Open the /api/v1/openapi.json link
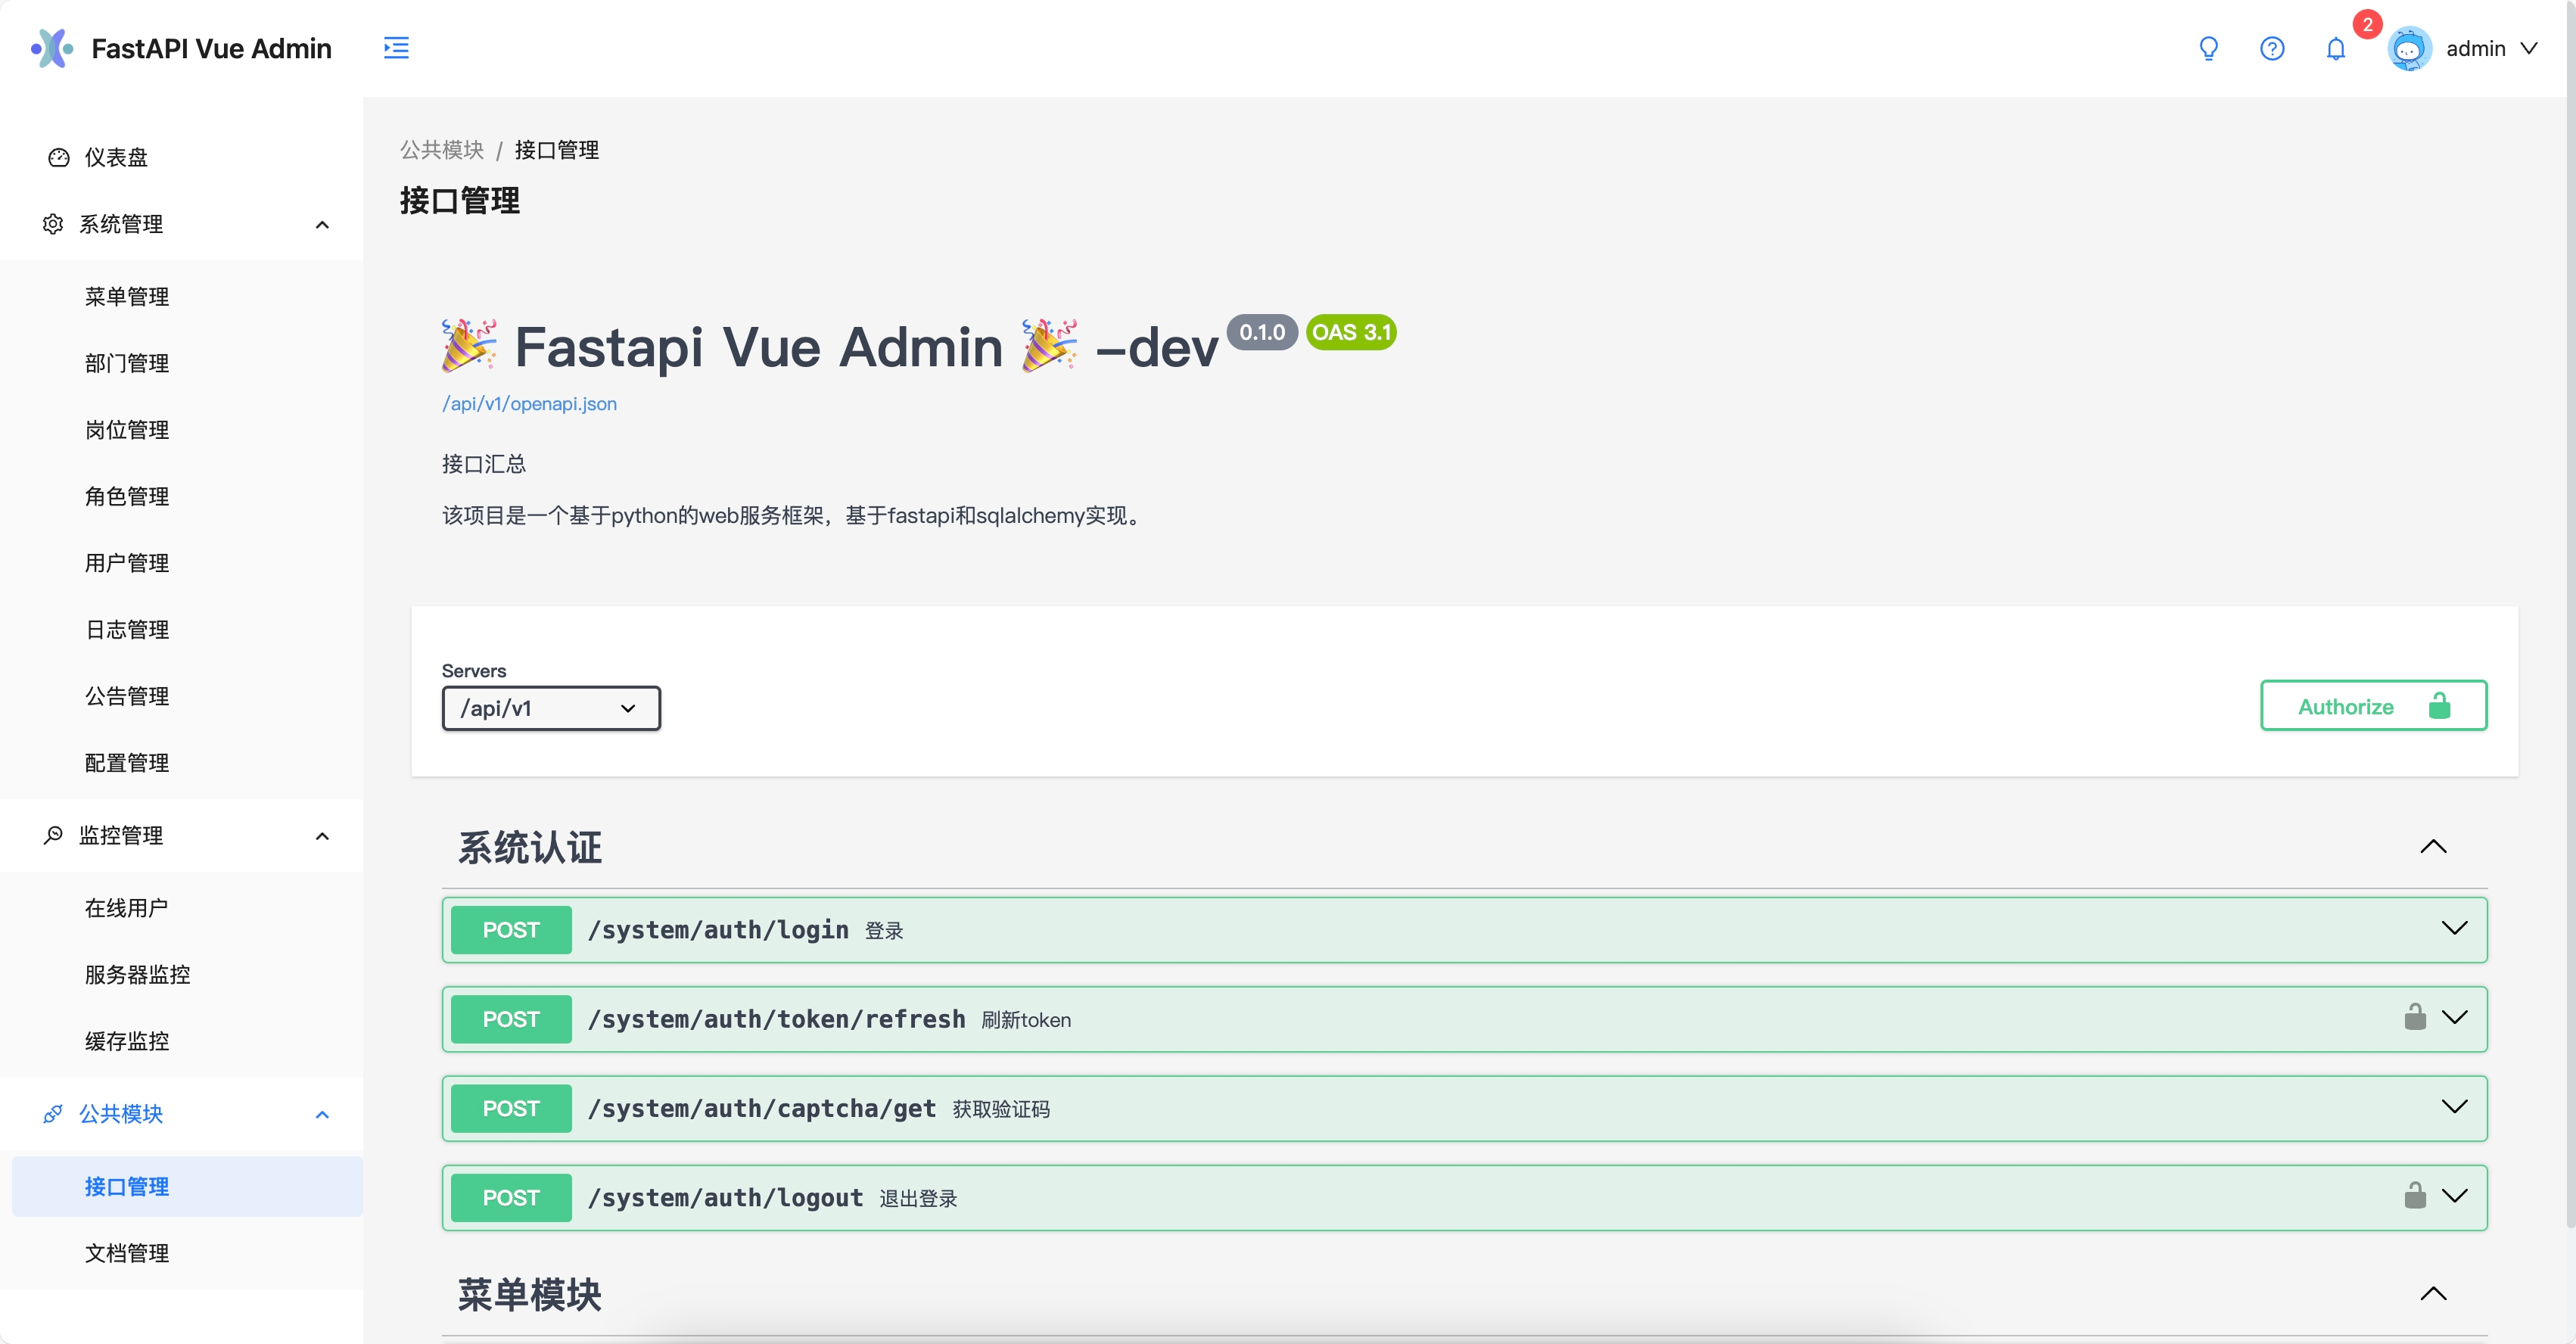Screen dimensions: 2576x1344 [529, 404]
